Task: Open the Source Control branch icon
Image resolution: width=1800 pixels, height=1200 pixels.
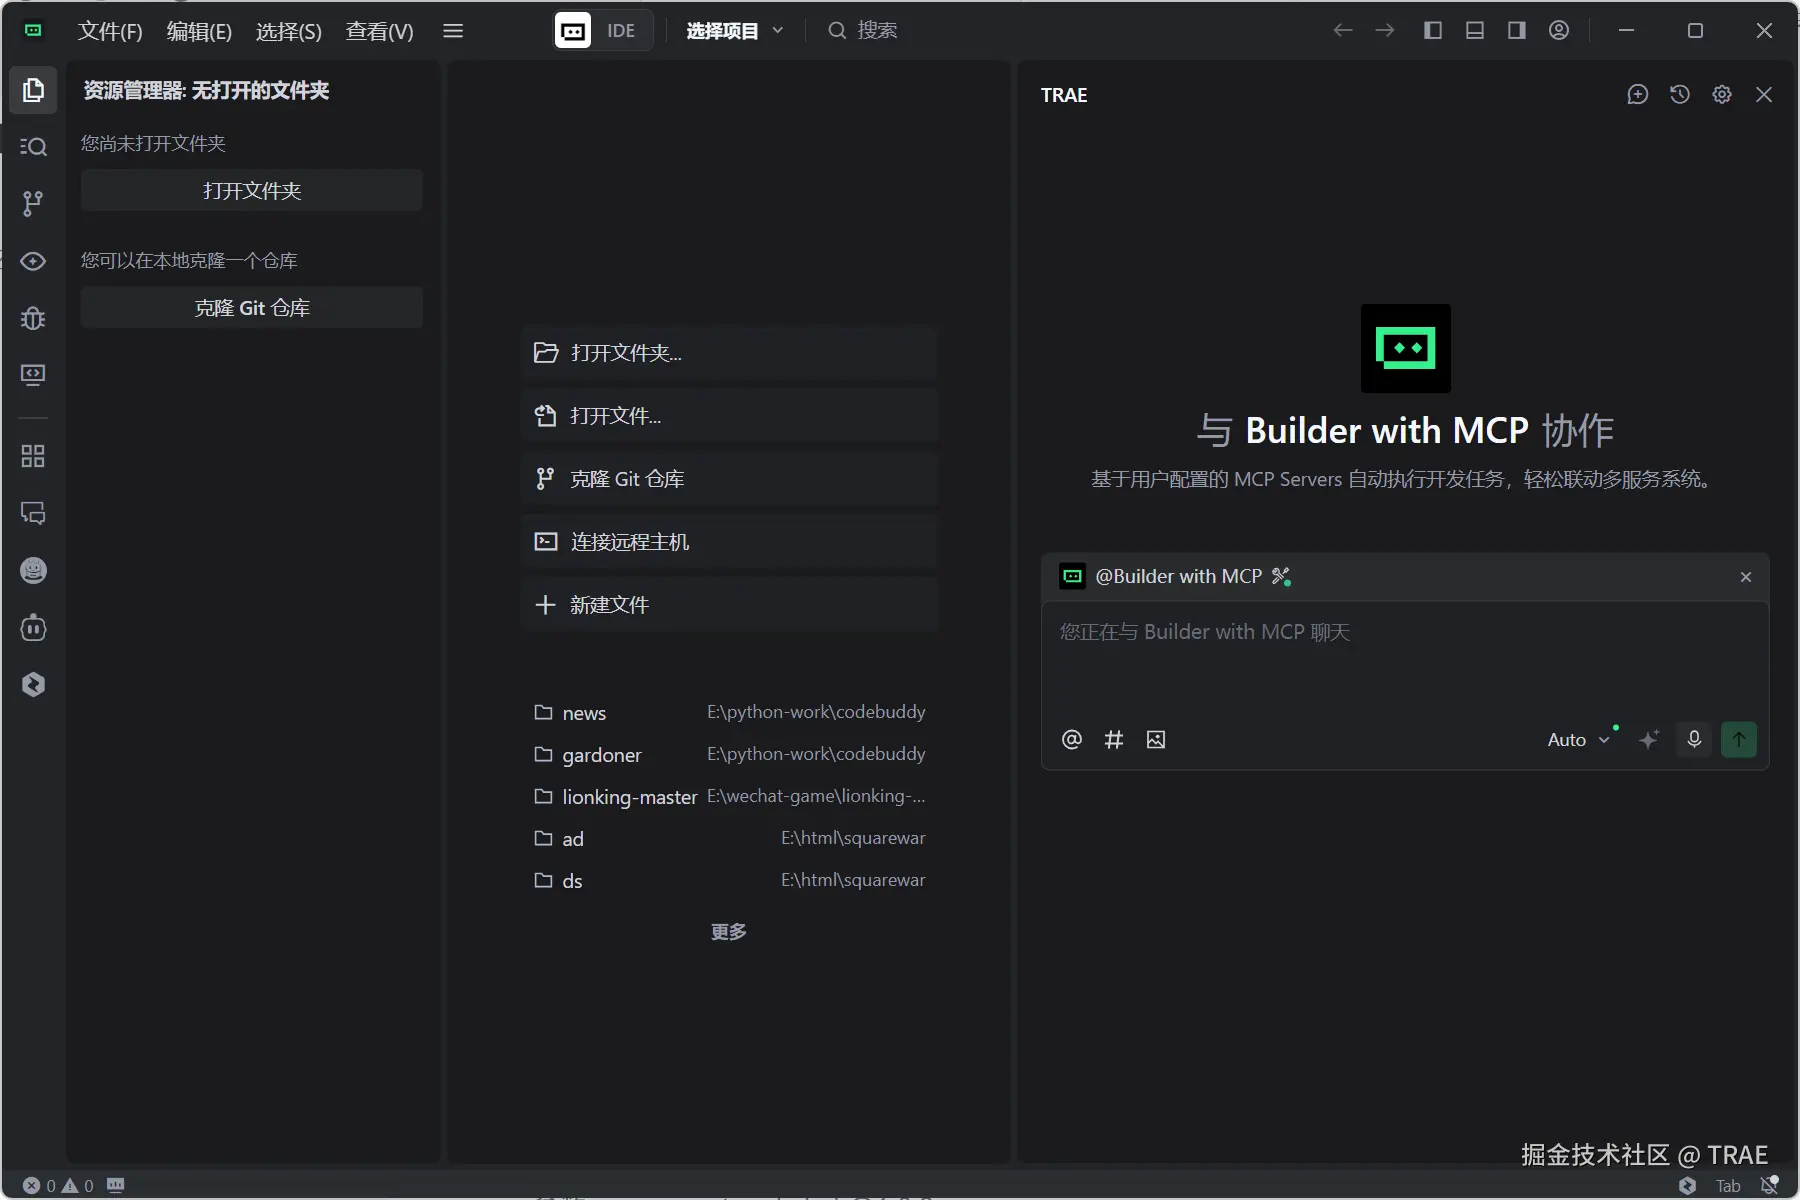Action: 33,204
